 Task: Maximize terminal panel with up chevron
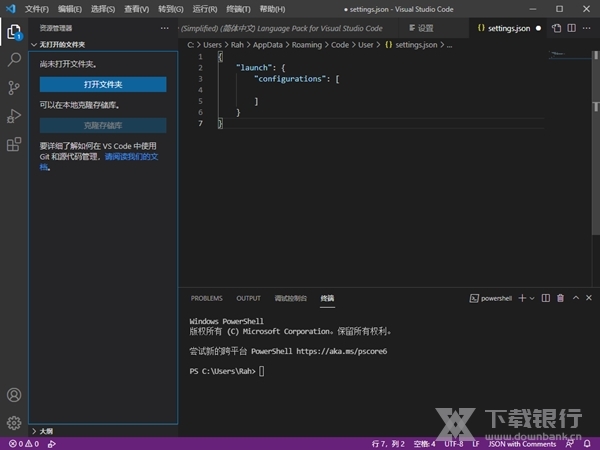coord(576,297)
